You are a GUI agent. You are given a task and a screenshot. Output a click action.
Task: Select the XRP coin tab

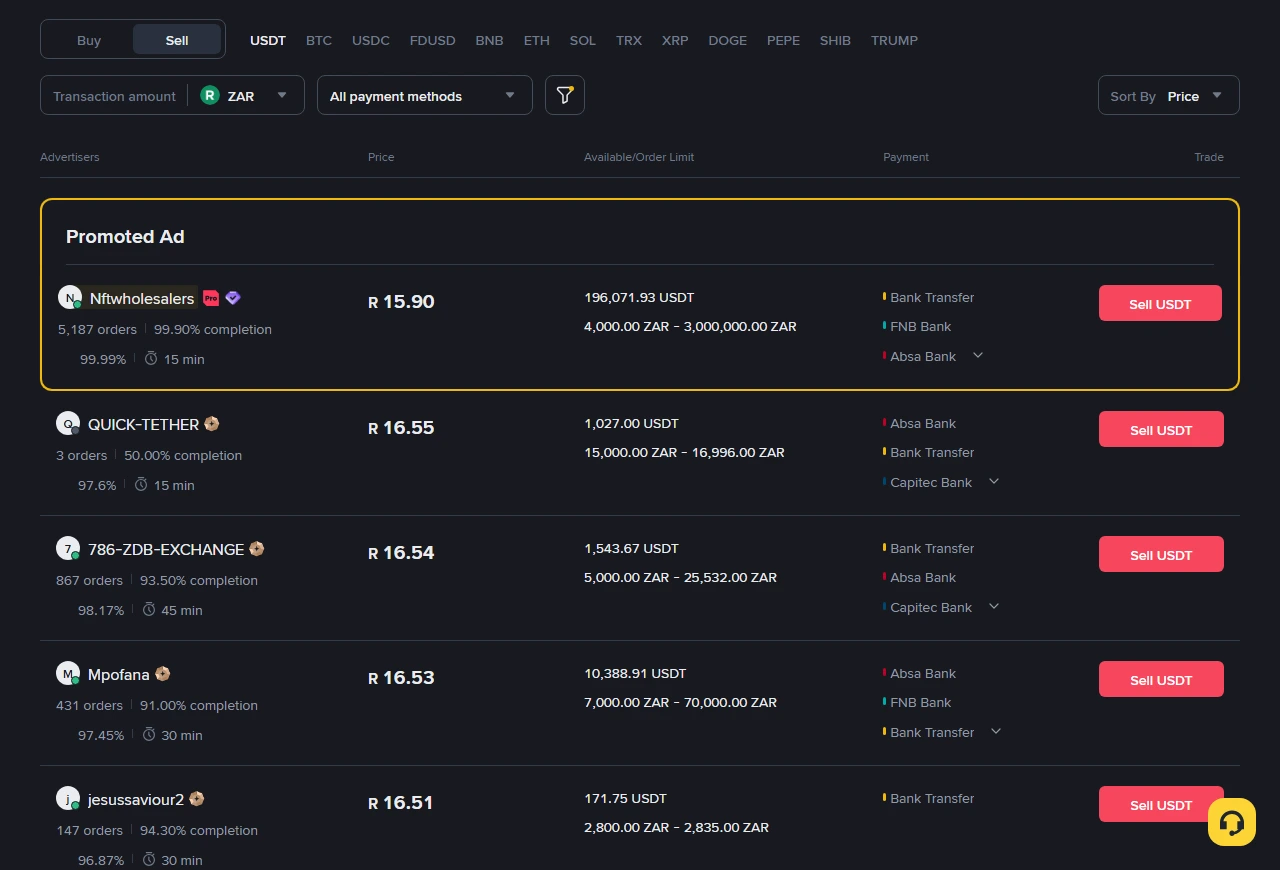[675, 40]
